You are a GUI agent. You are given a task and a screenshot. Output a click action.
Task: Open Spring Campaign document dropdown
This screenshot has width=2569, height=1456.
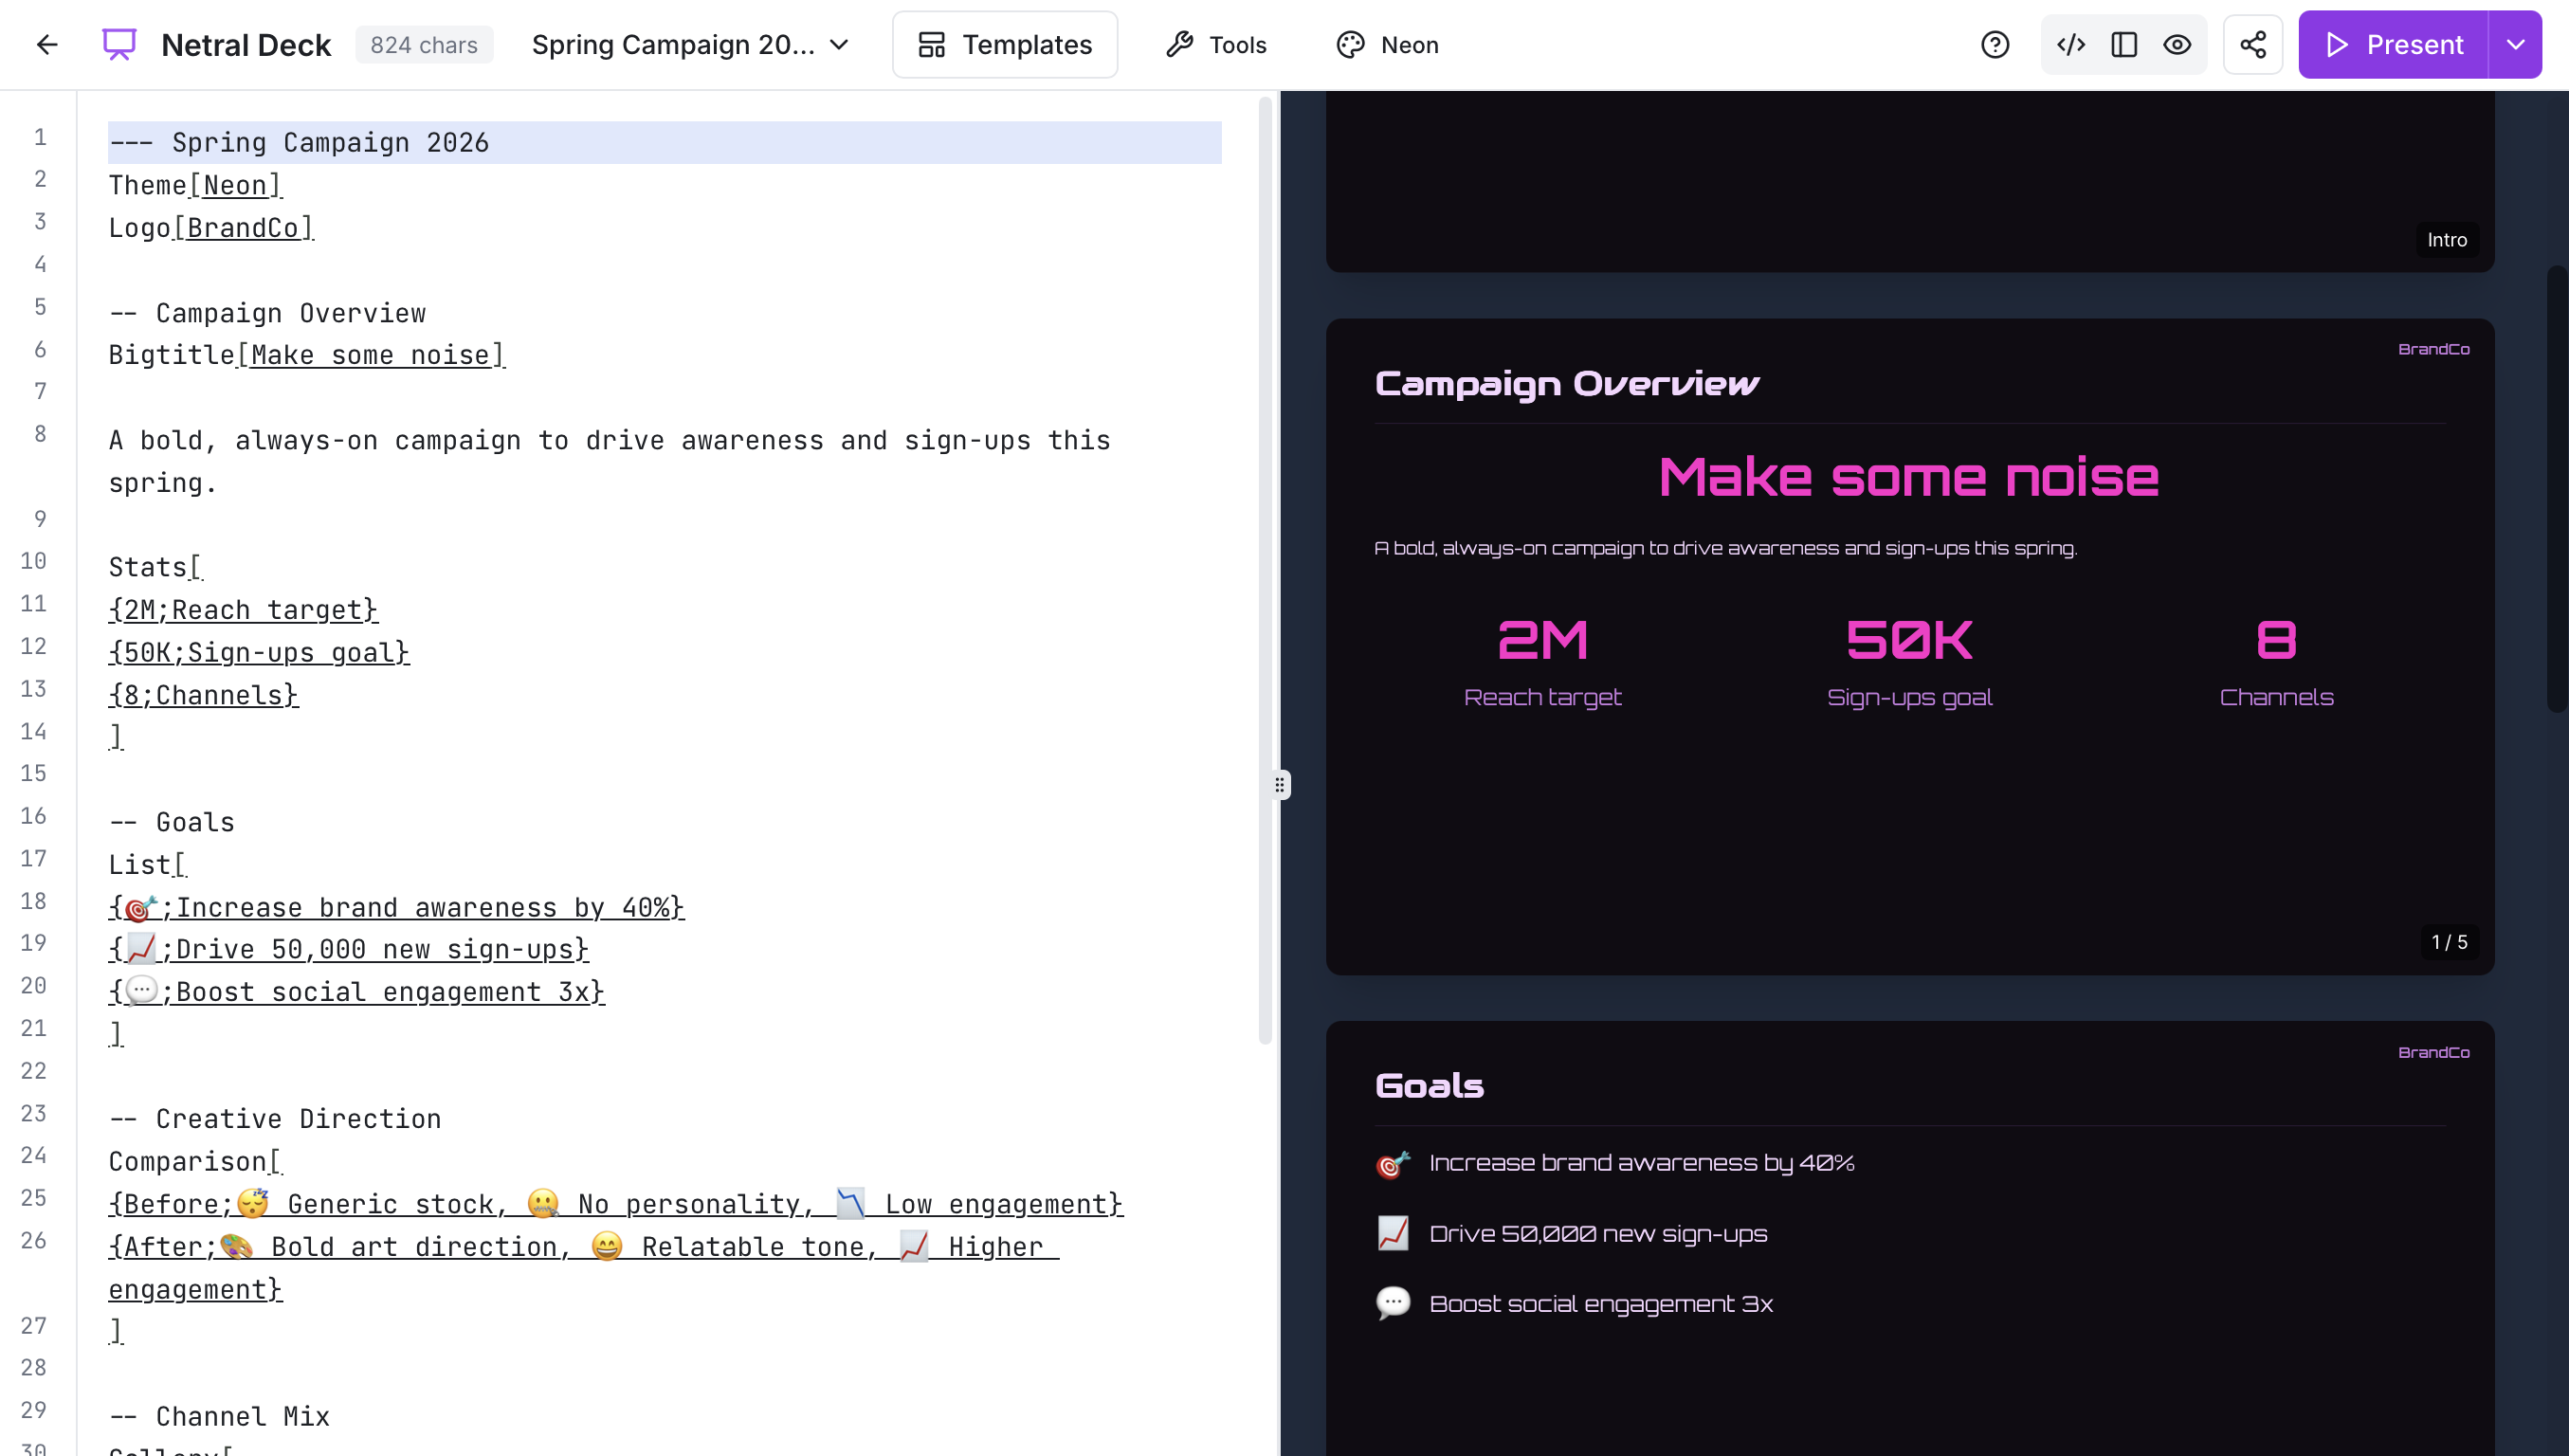click(x=690, y=45)
